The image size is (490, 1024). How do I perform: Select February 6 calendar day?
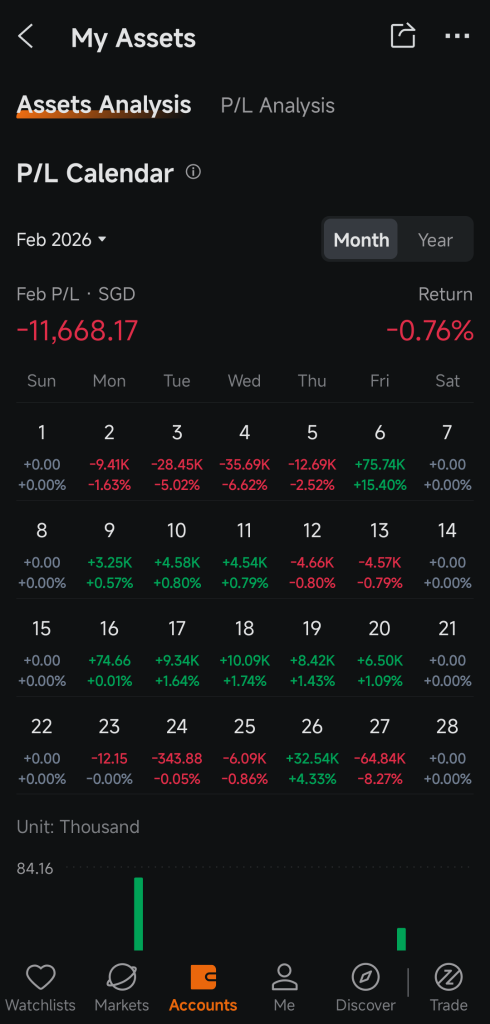380,457
